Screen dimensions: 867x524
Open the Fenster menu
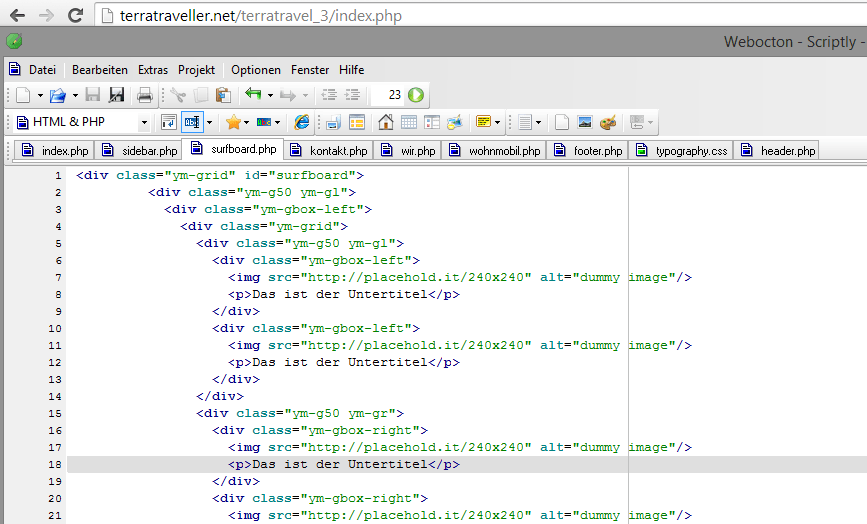[310, 70]
